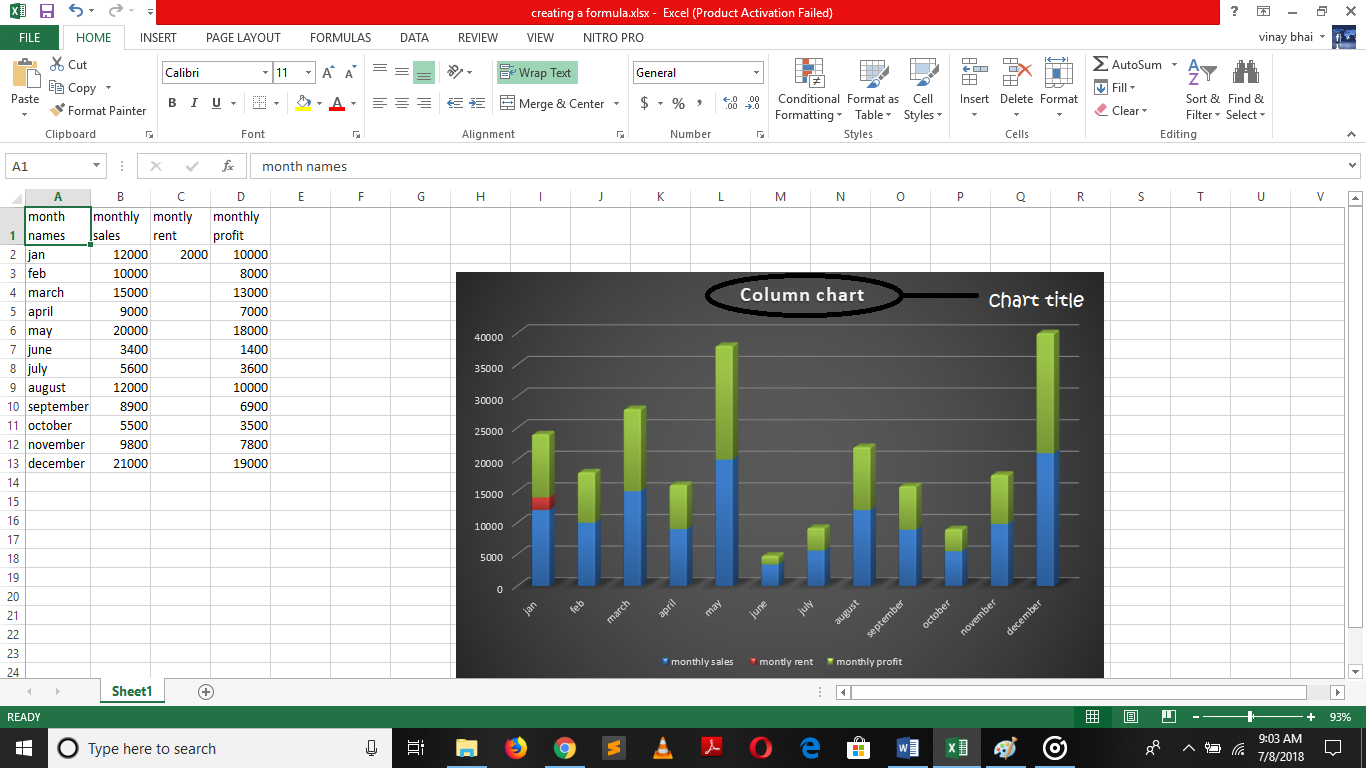The height and width of the screenshot is (768, 1370).
Task: Open the General number format dropdown
Action: (x=756, y=73)
